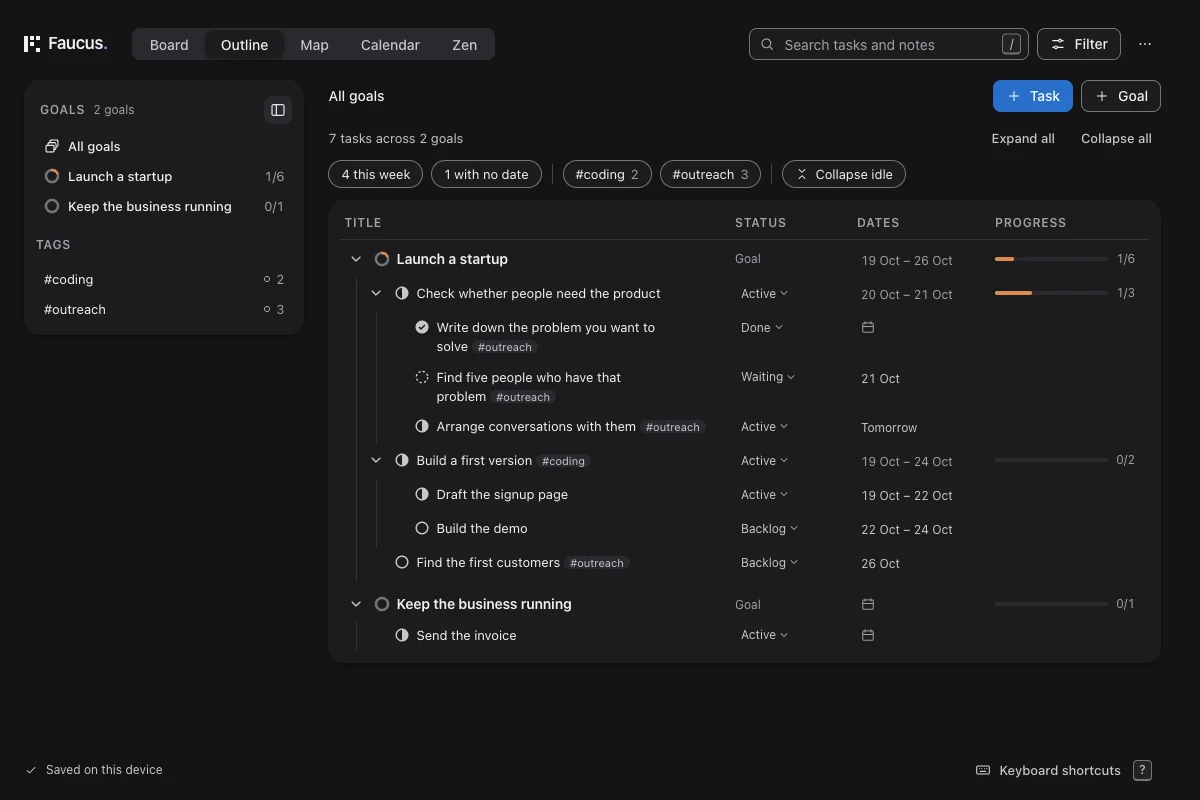Click the blue Task button

pyautogui.click(x=1033, y=96)
